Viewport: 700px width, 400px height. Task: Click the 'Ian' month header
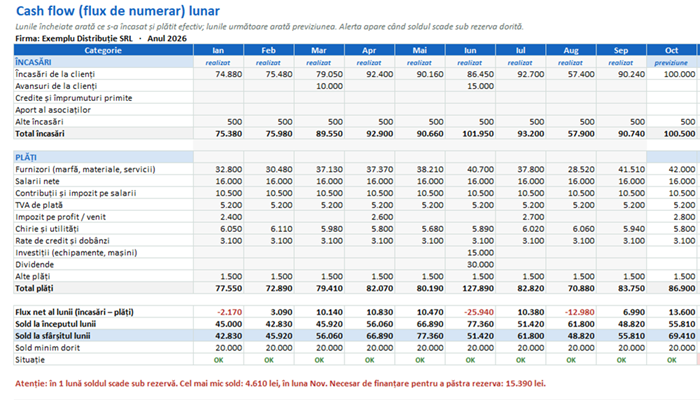click(218, 50)
